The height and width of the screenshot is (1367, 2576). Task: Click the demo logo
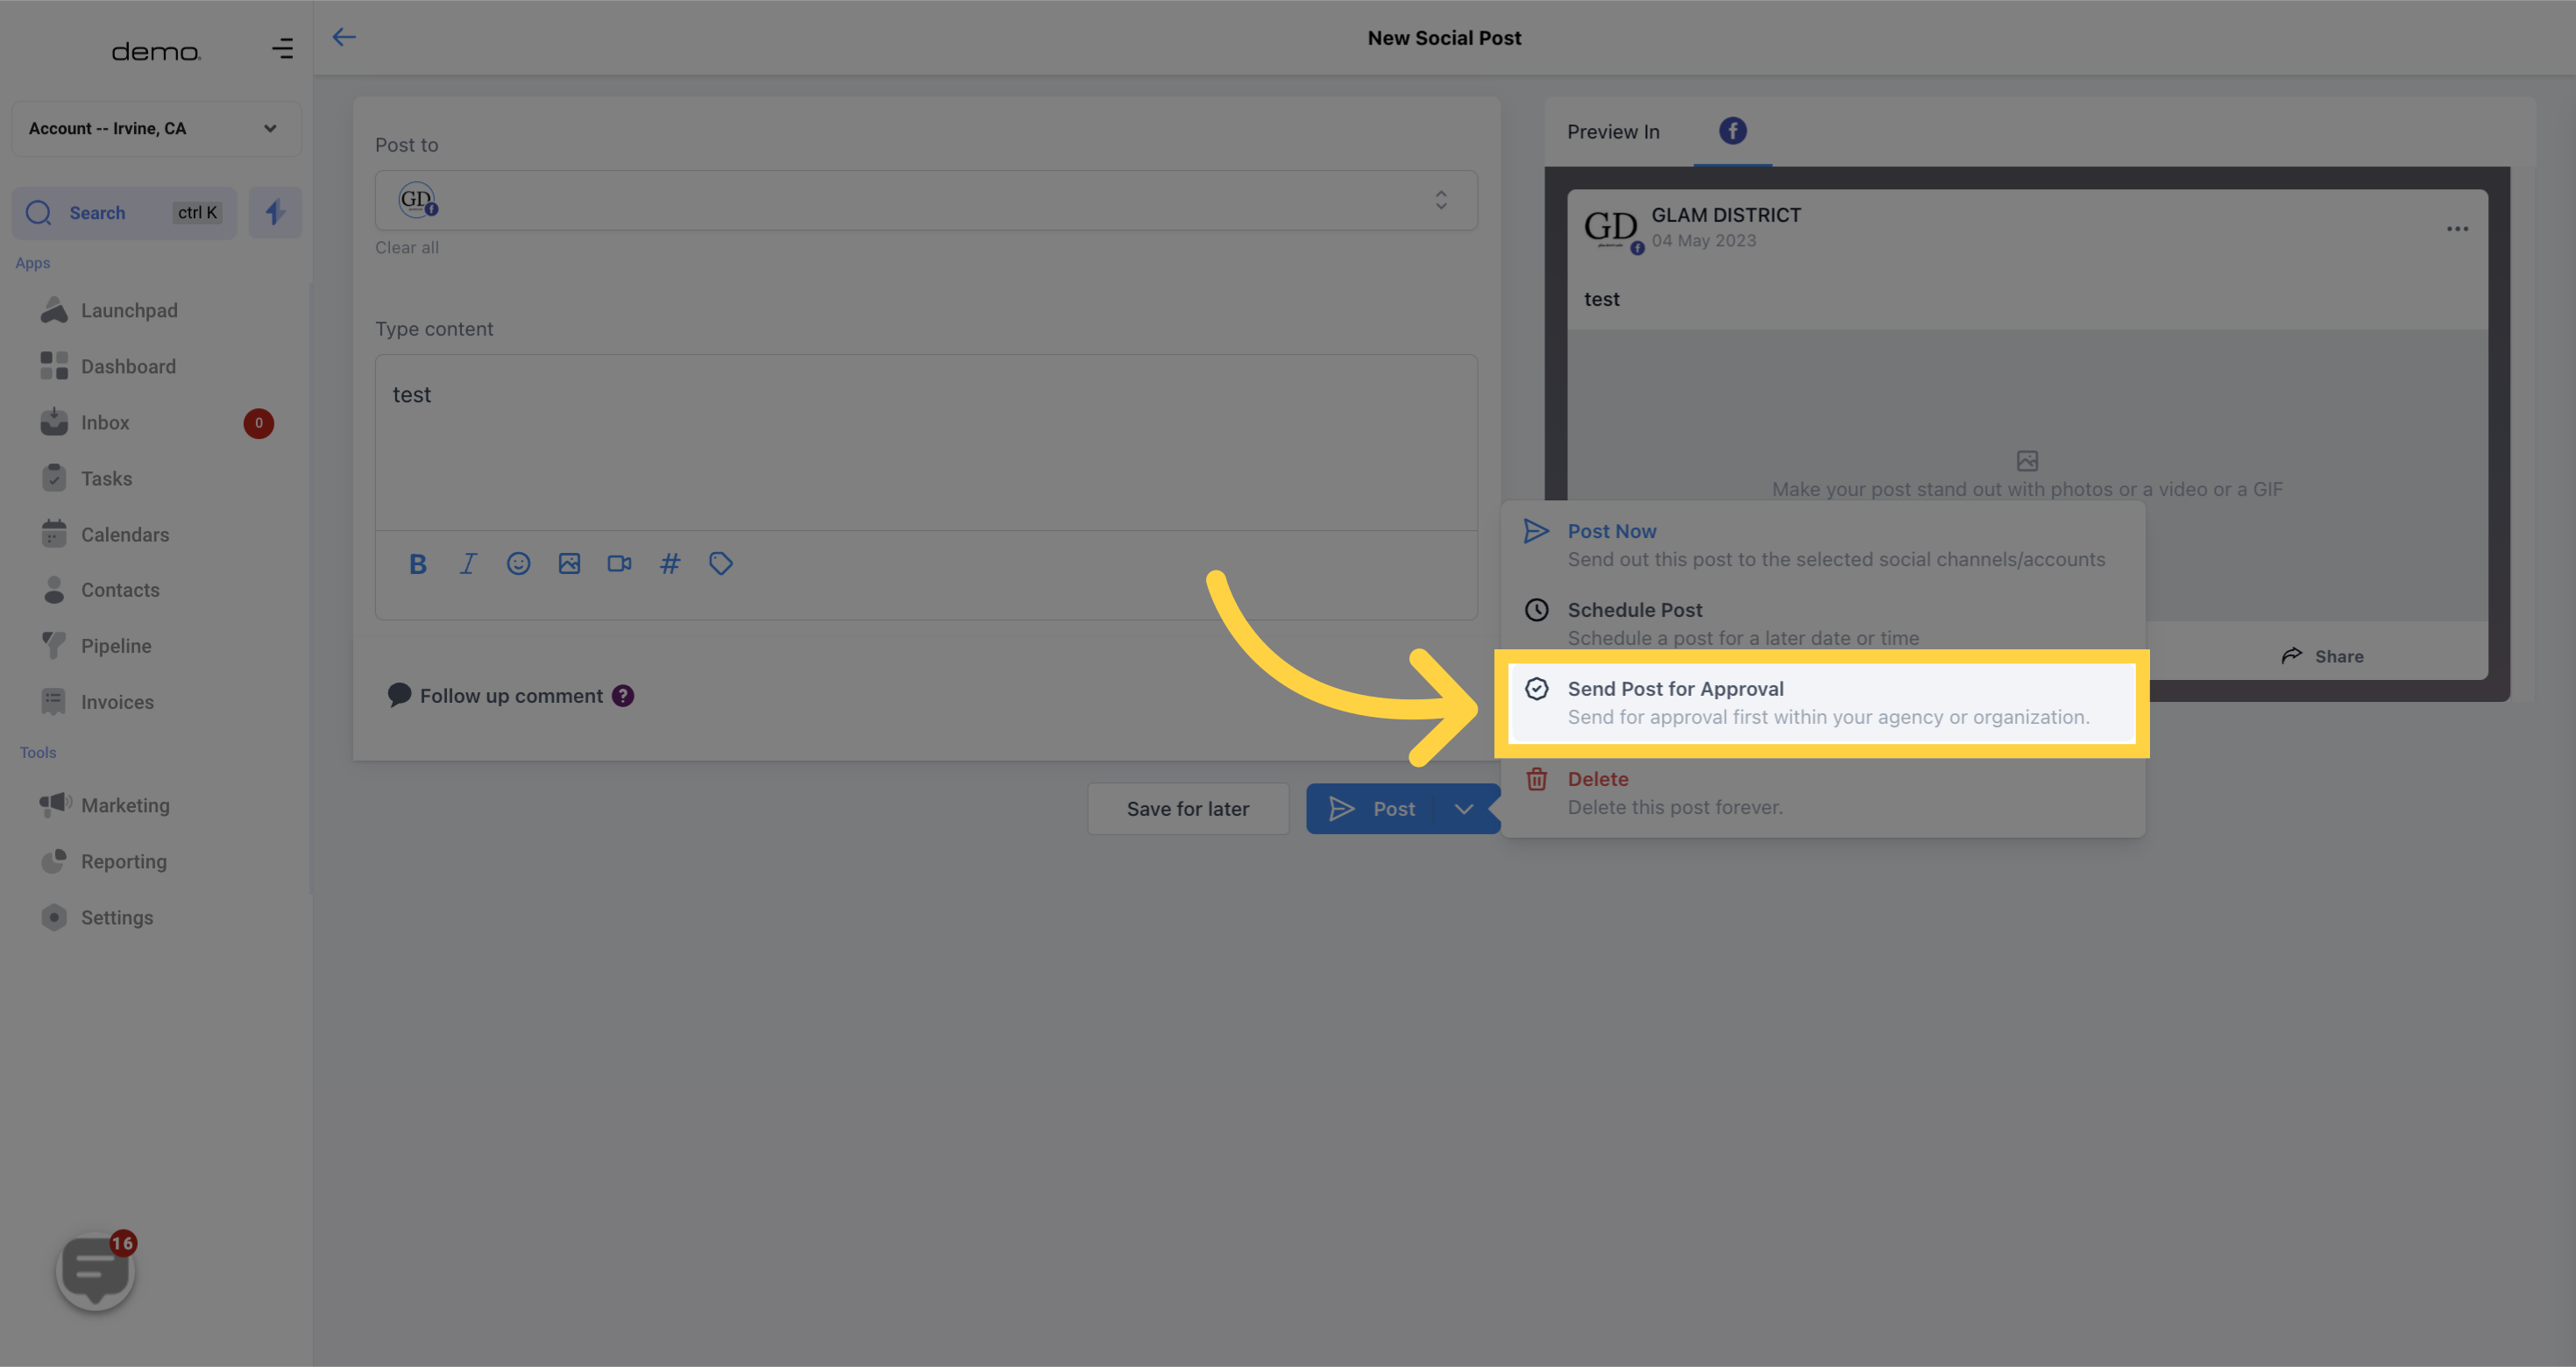pos(156,51)
